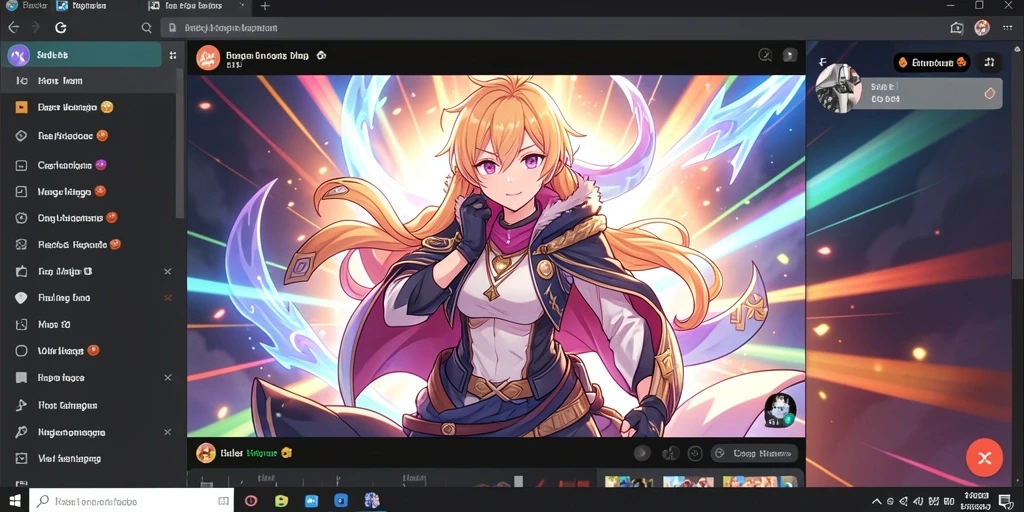Switch to the first browser tab with globe icon
Image resolution: width=1024 pixels, height=512 pixels.
tap(26, 6)
